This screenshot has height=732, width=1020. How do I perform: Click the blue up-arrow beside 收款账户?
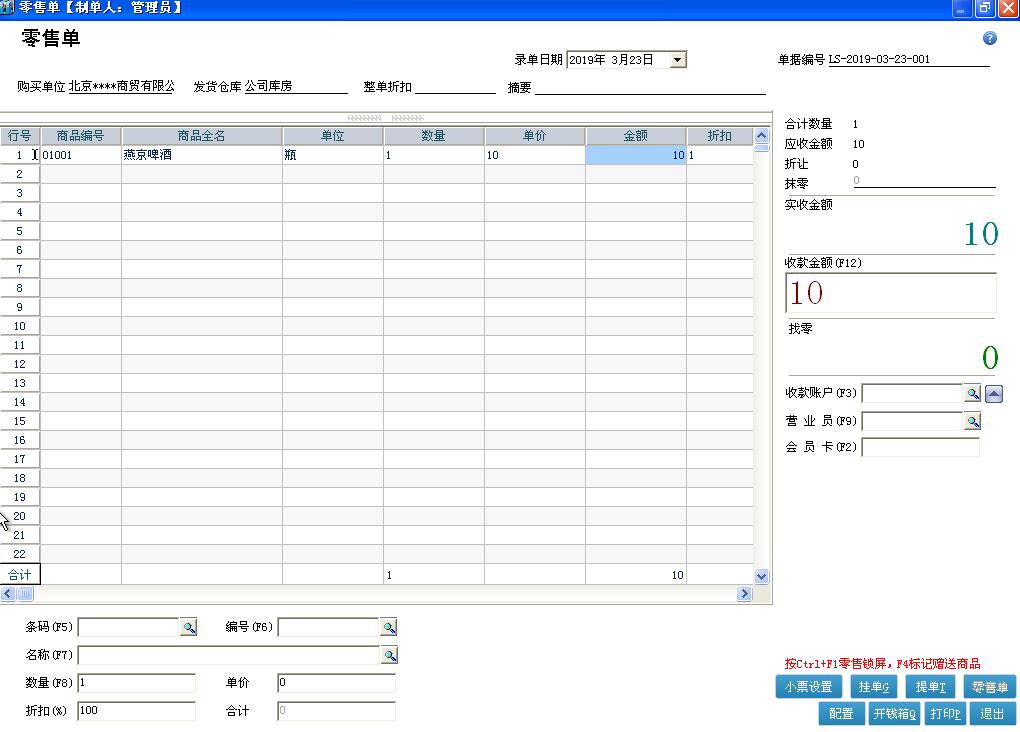993,394
